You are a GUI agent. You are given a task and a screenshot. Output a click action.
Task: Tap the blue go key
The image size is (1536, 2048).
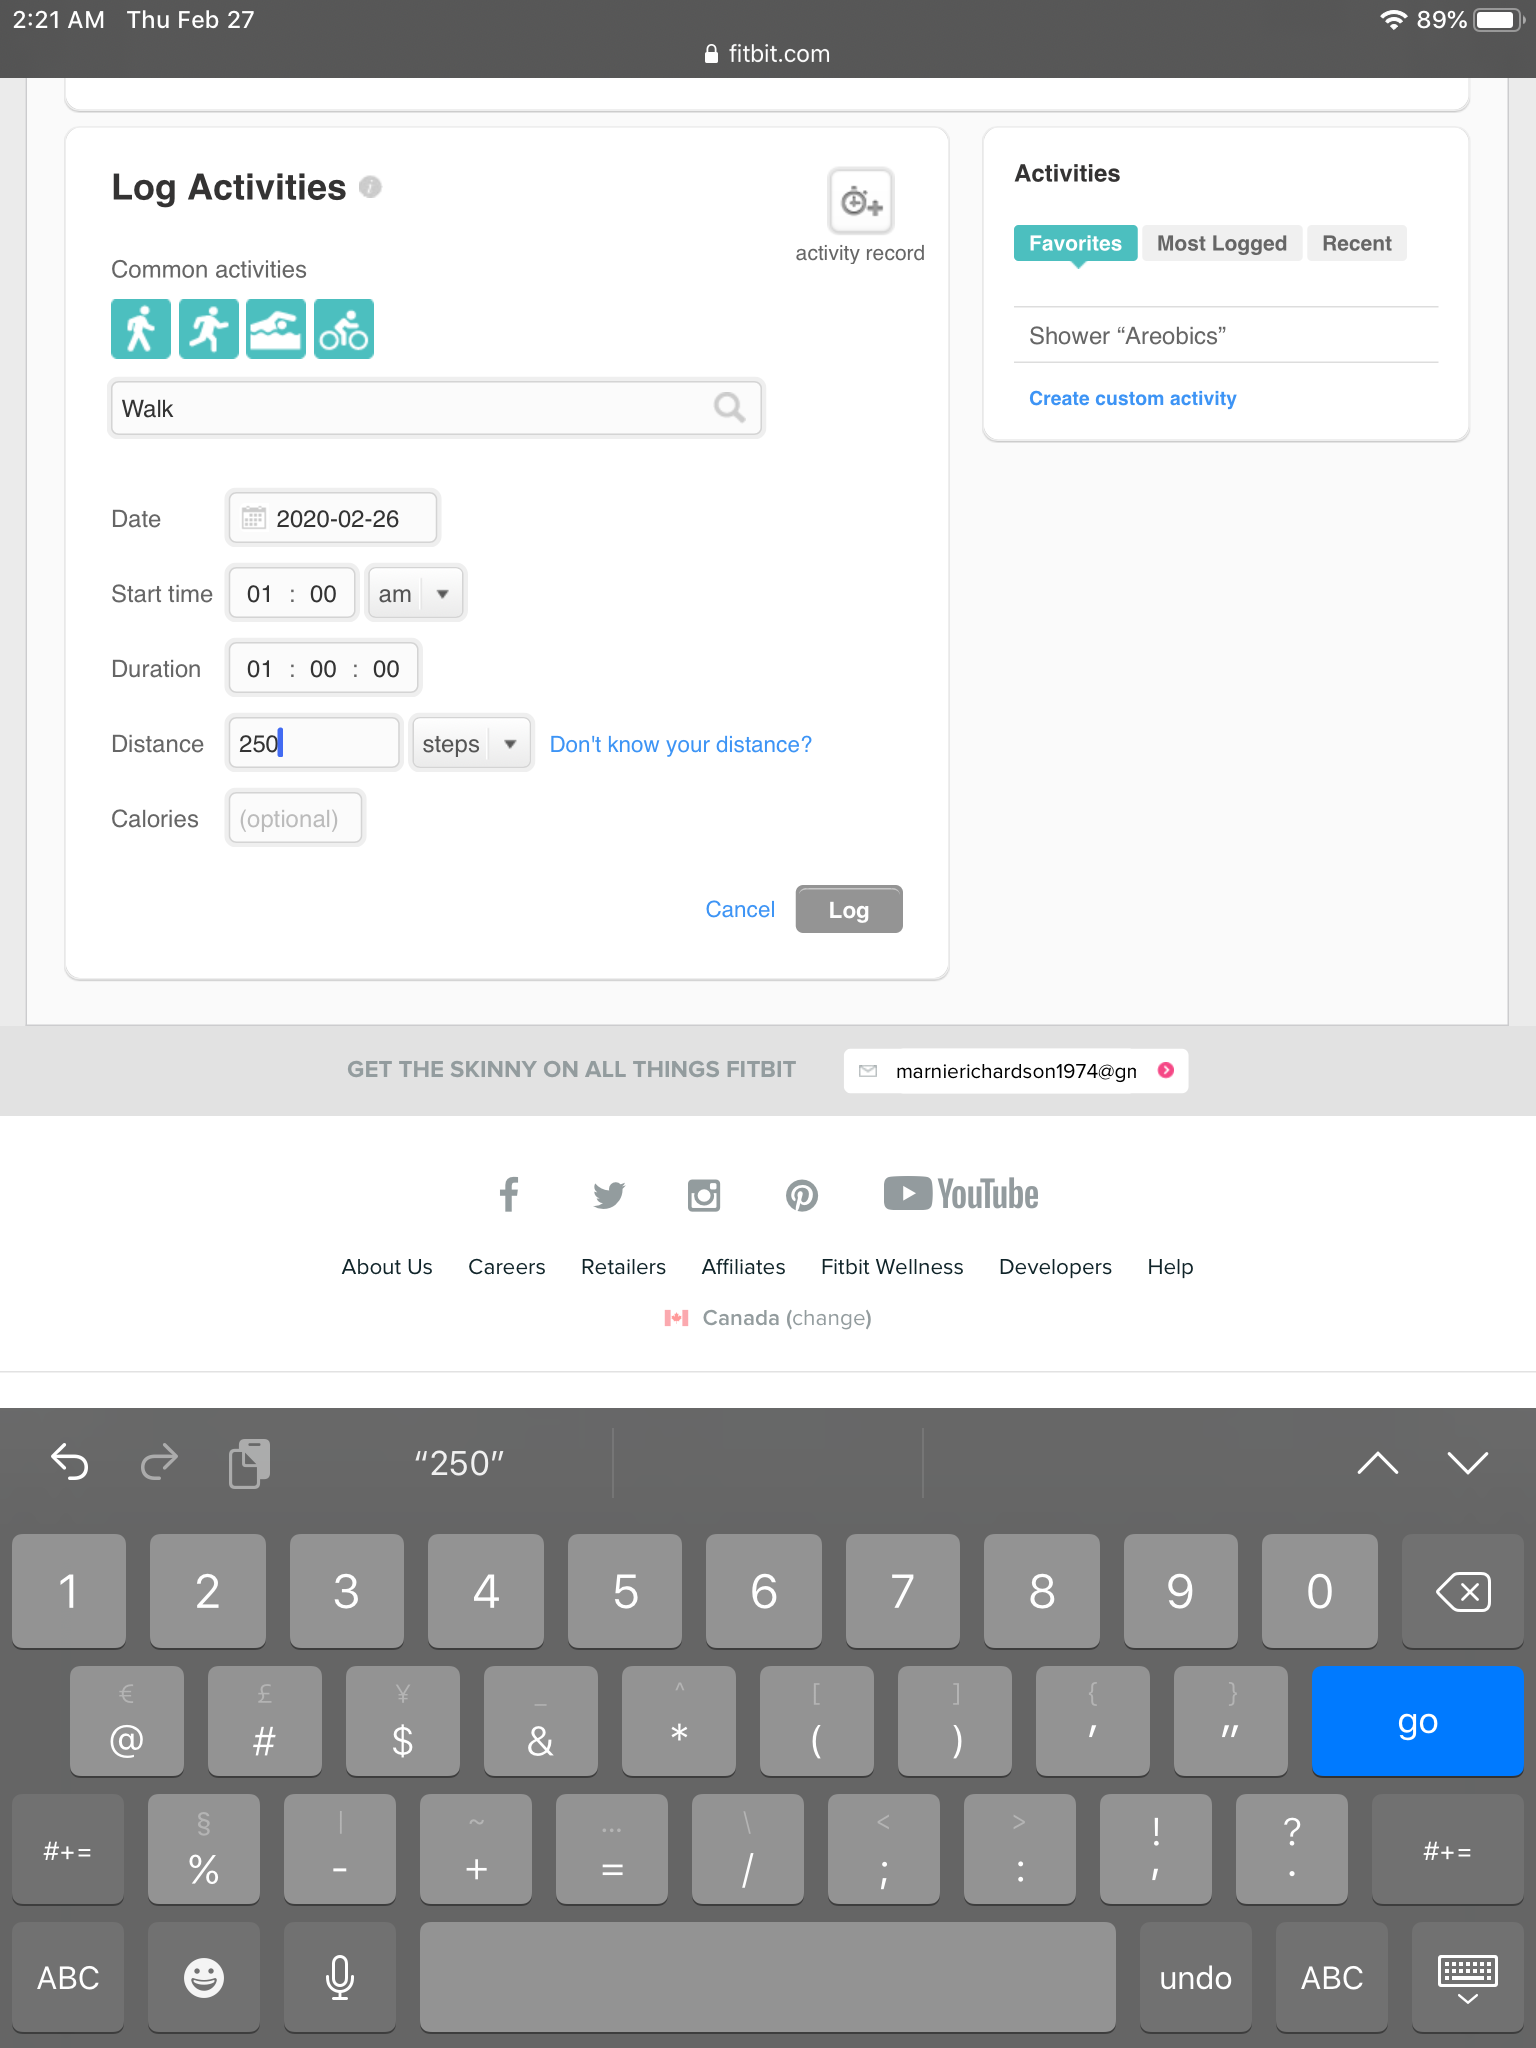coord(1417,1720)
